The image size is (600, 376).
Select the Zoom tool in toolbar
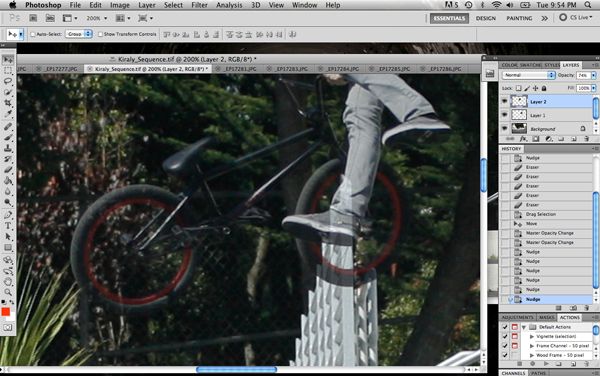tap(8, 292)
